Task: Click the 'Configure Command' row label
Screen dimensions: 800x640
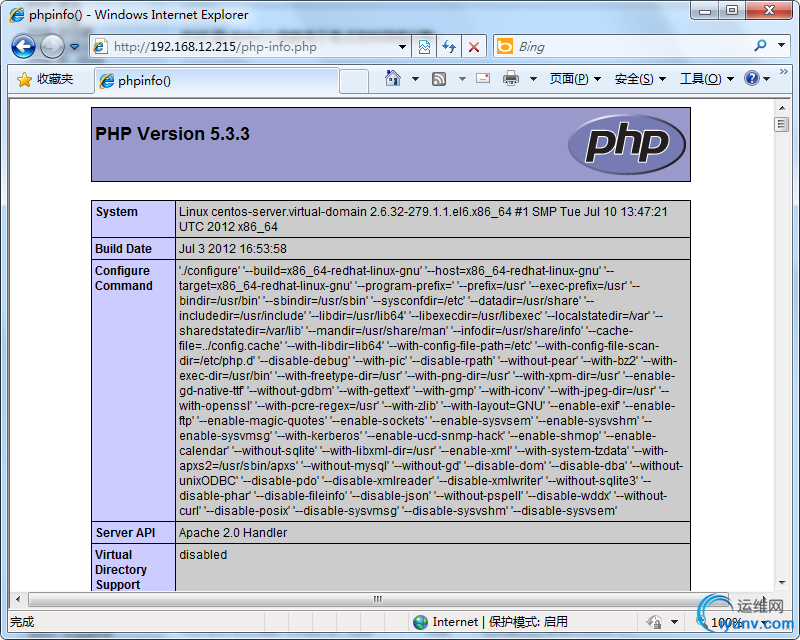Action: (x=123, y=278)
